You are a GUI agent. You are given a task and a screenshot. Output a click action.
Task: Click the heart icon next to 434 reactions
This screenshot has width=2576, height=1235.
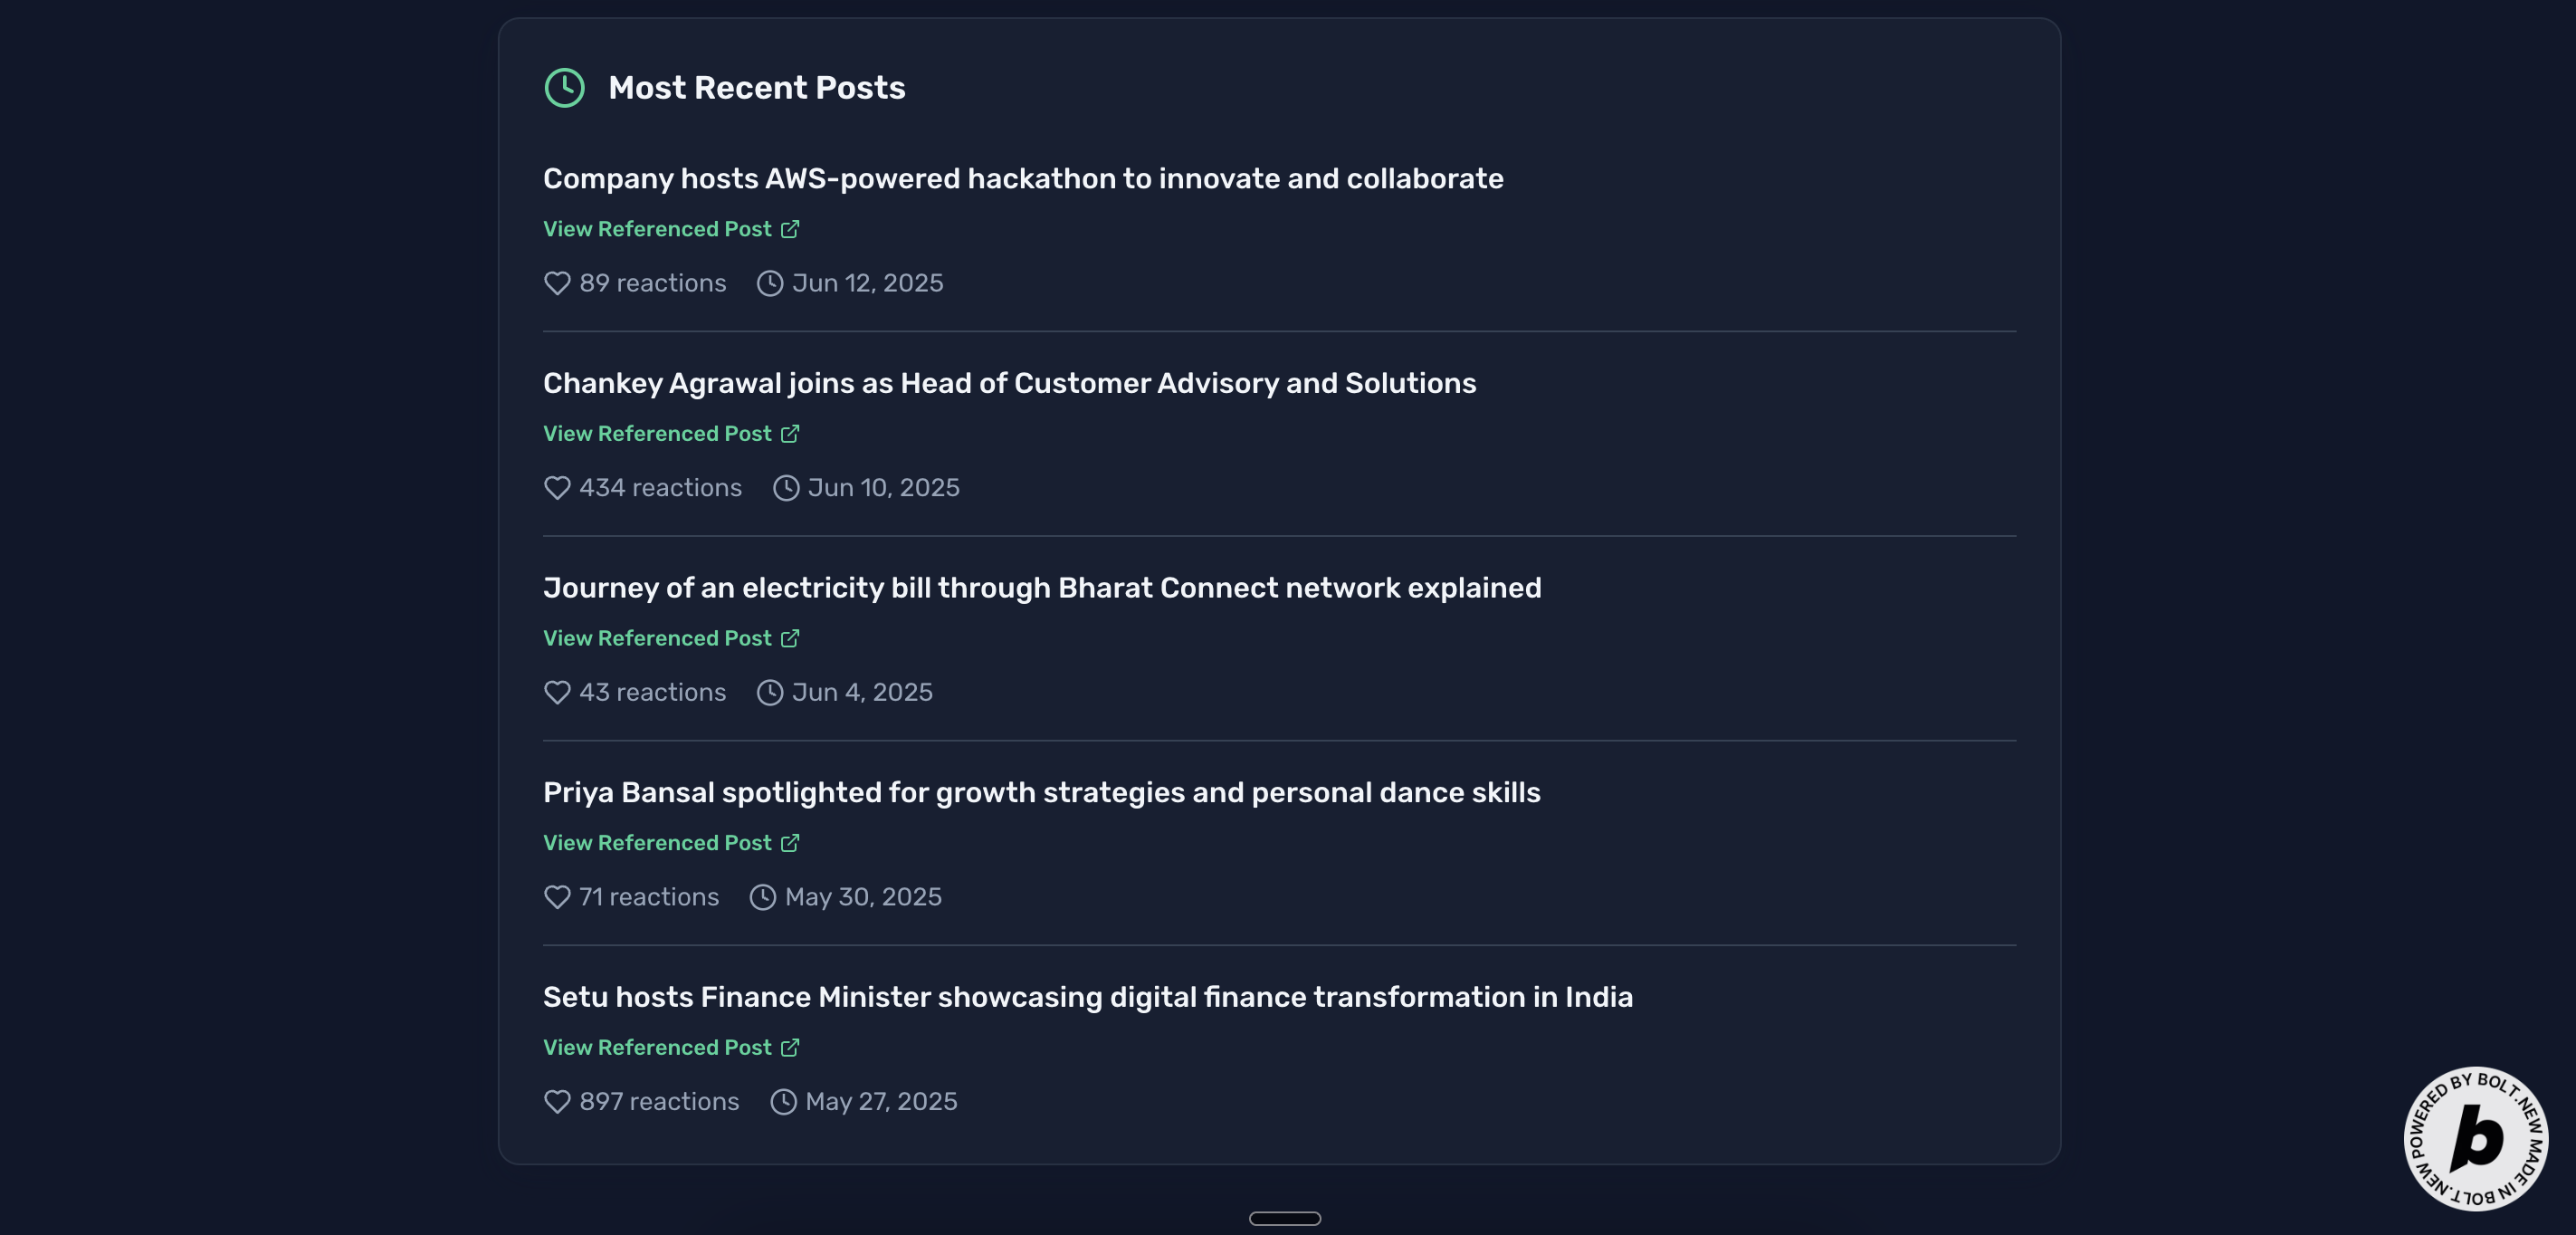point(557,488)
